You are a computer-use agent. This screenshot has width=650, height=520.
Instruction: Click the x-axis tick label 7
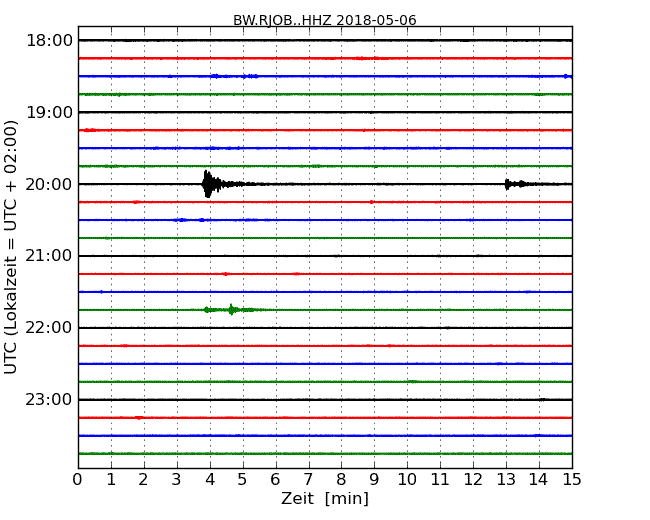click(308, 480)
